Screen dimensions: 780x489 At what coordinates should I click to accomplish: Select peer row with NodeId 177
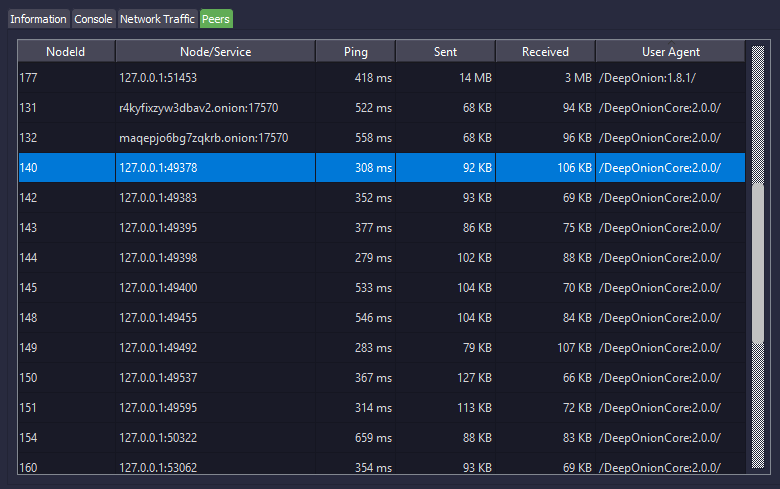(x=382, y=78)
